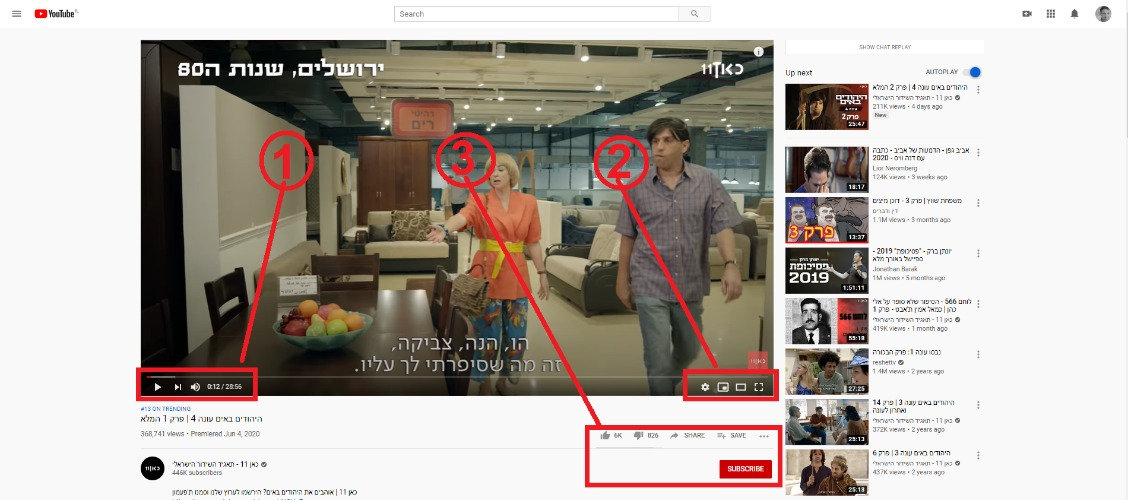The height and width of the screenshot is (500, 1128).
Task: Play the video
Action: (x=158, y=387)
